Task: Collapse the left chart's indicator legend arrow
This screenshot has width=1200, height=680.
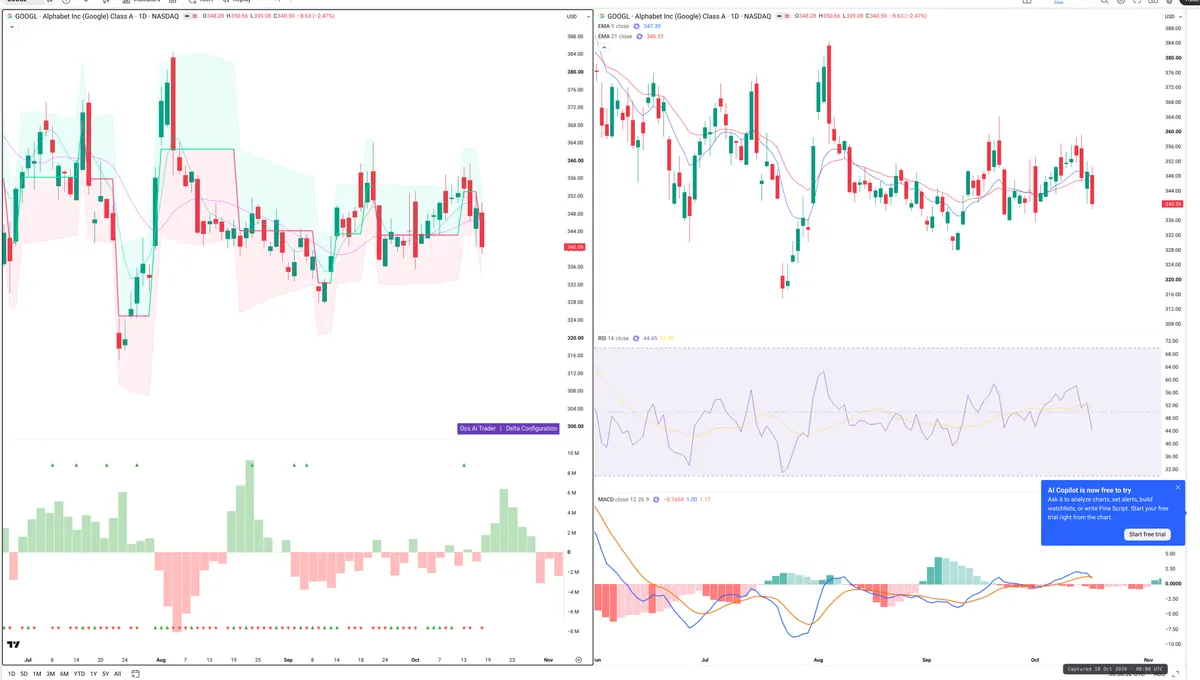Action: (x=12, y=27)
